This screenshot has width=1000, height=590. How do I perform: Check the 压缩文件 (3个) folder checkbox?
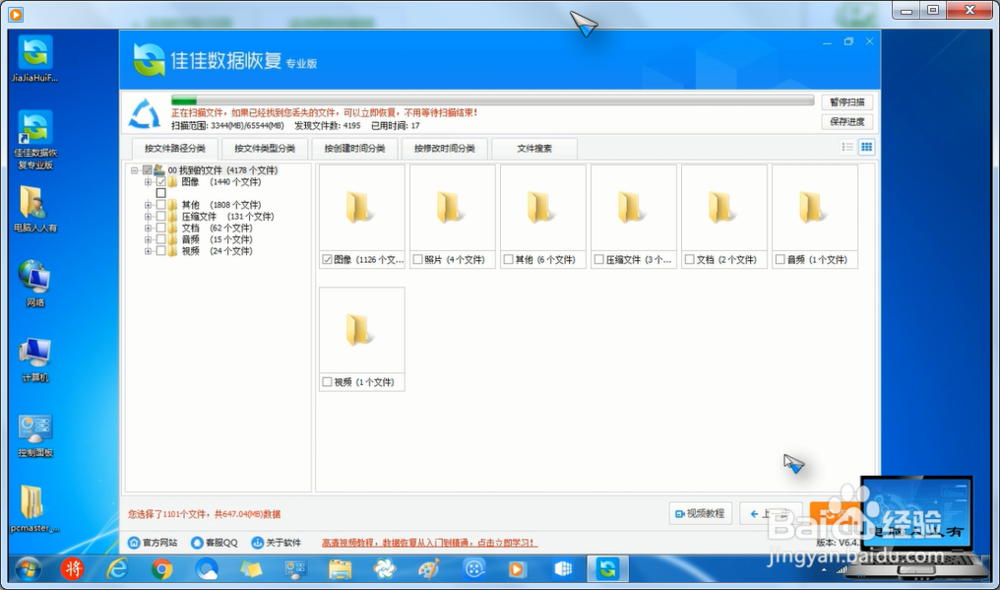click(599, 260)
